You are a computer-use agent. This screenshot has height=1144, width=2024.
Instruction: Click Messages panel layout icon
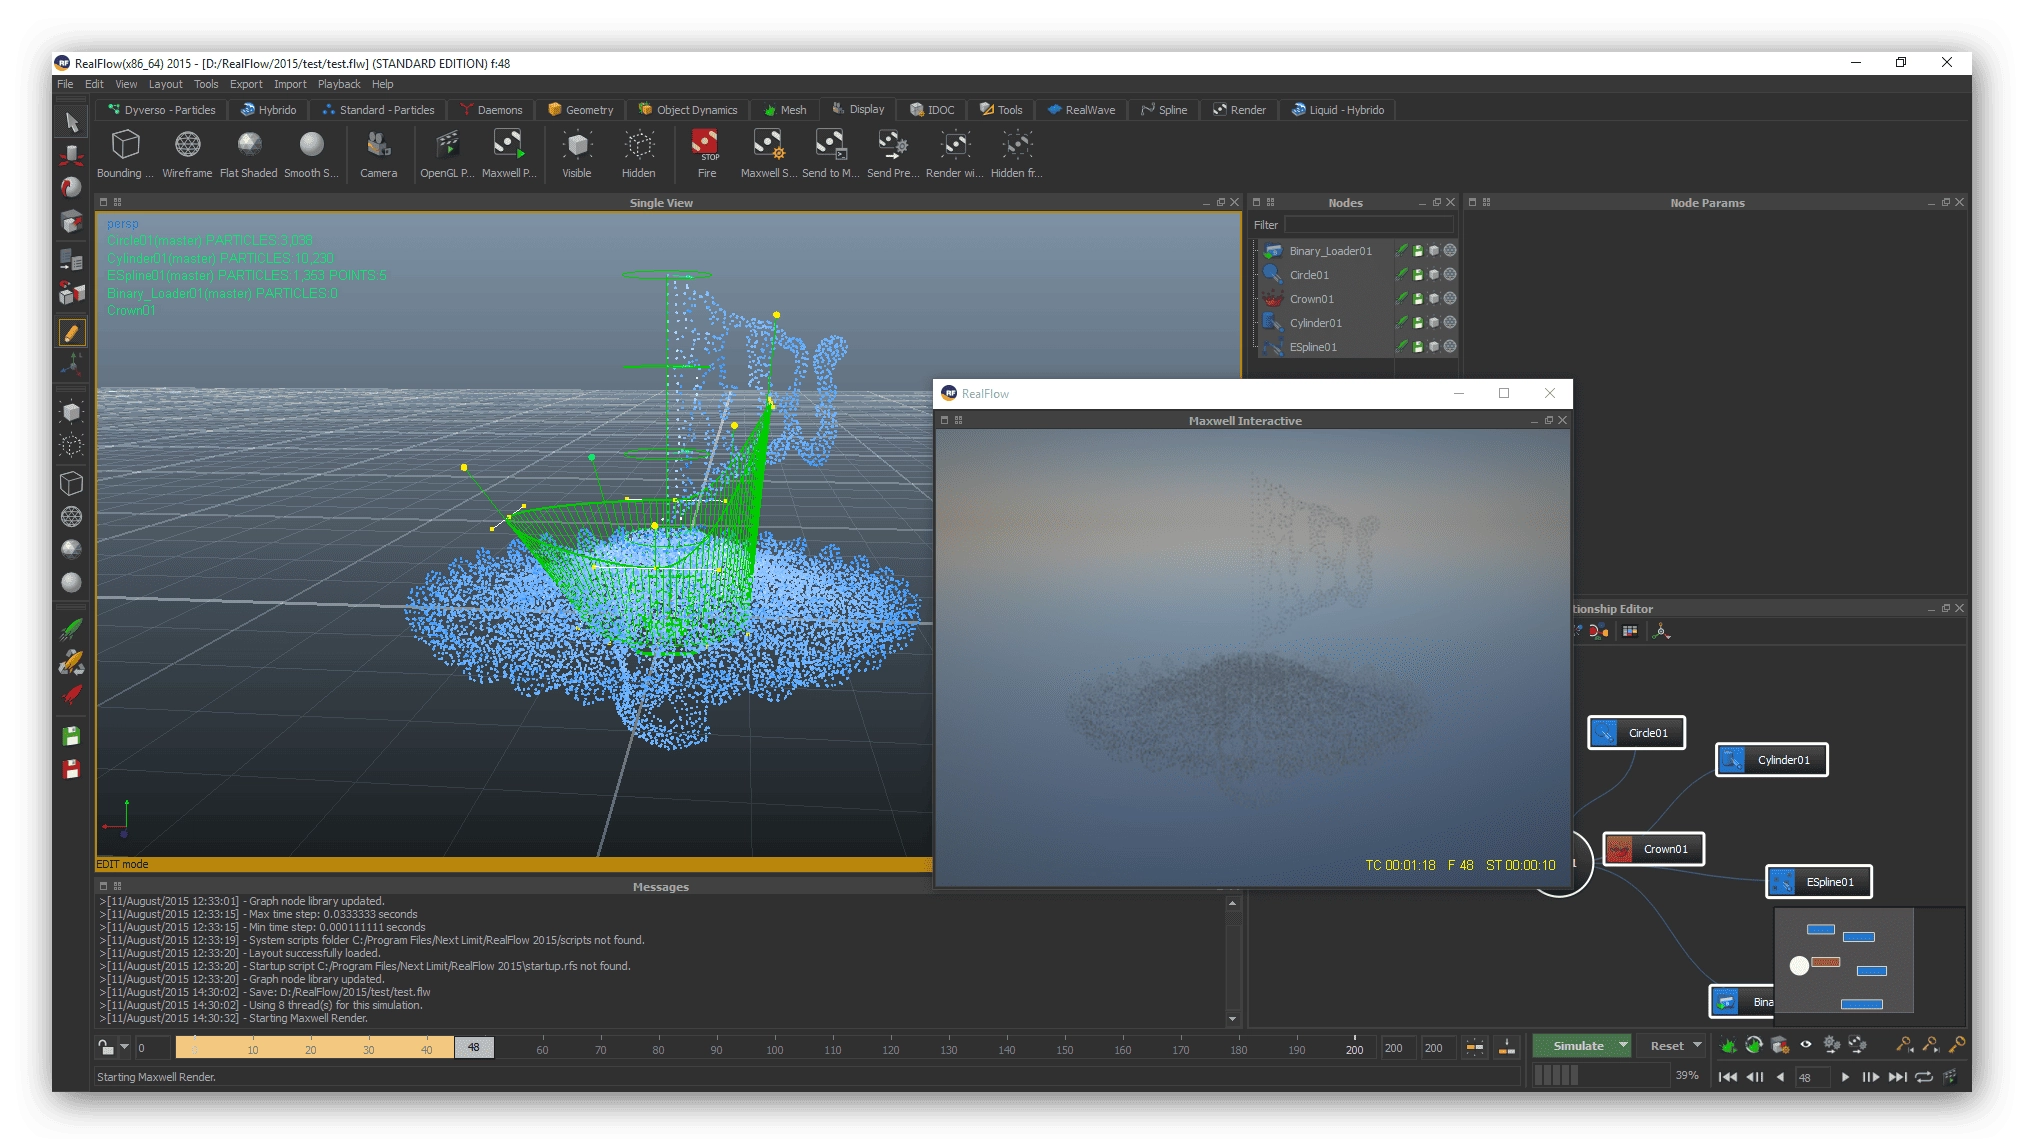[117, 886]
